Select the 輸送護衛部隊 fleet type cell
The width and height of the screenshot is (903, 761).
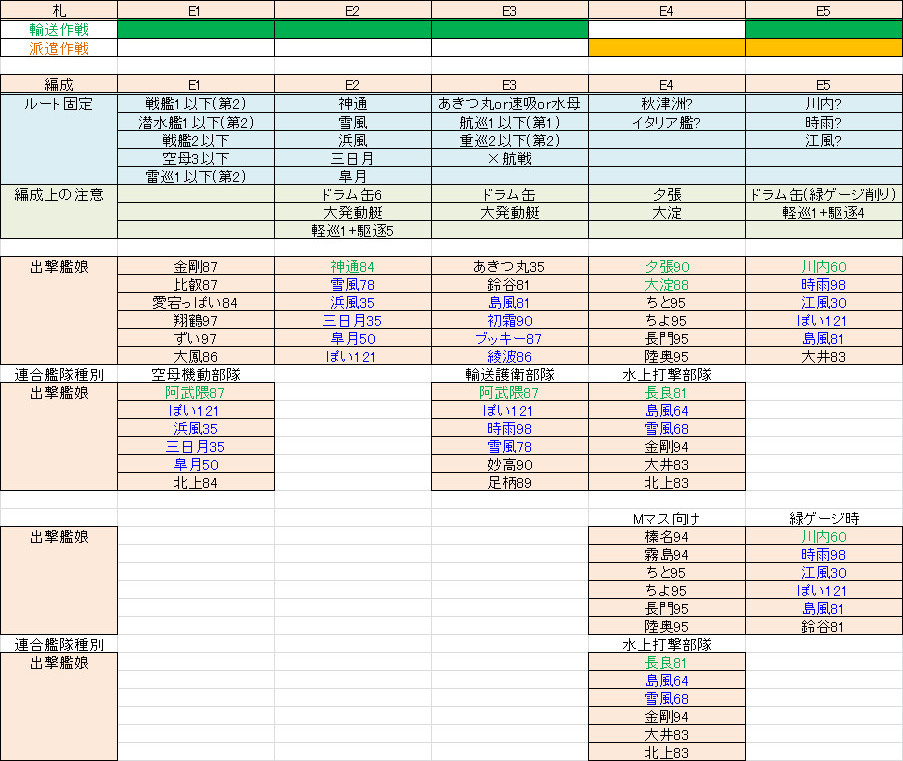point(510,374)
